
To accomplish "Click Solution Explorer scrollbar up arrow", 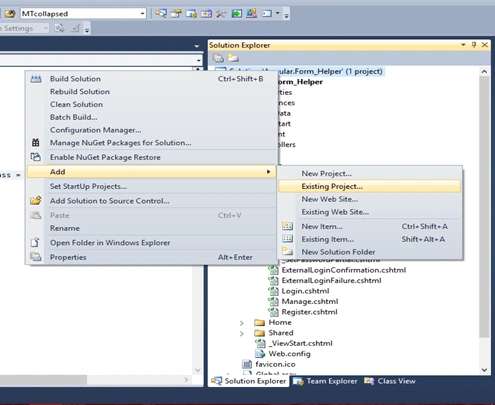I will click(x=484, y=72).
